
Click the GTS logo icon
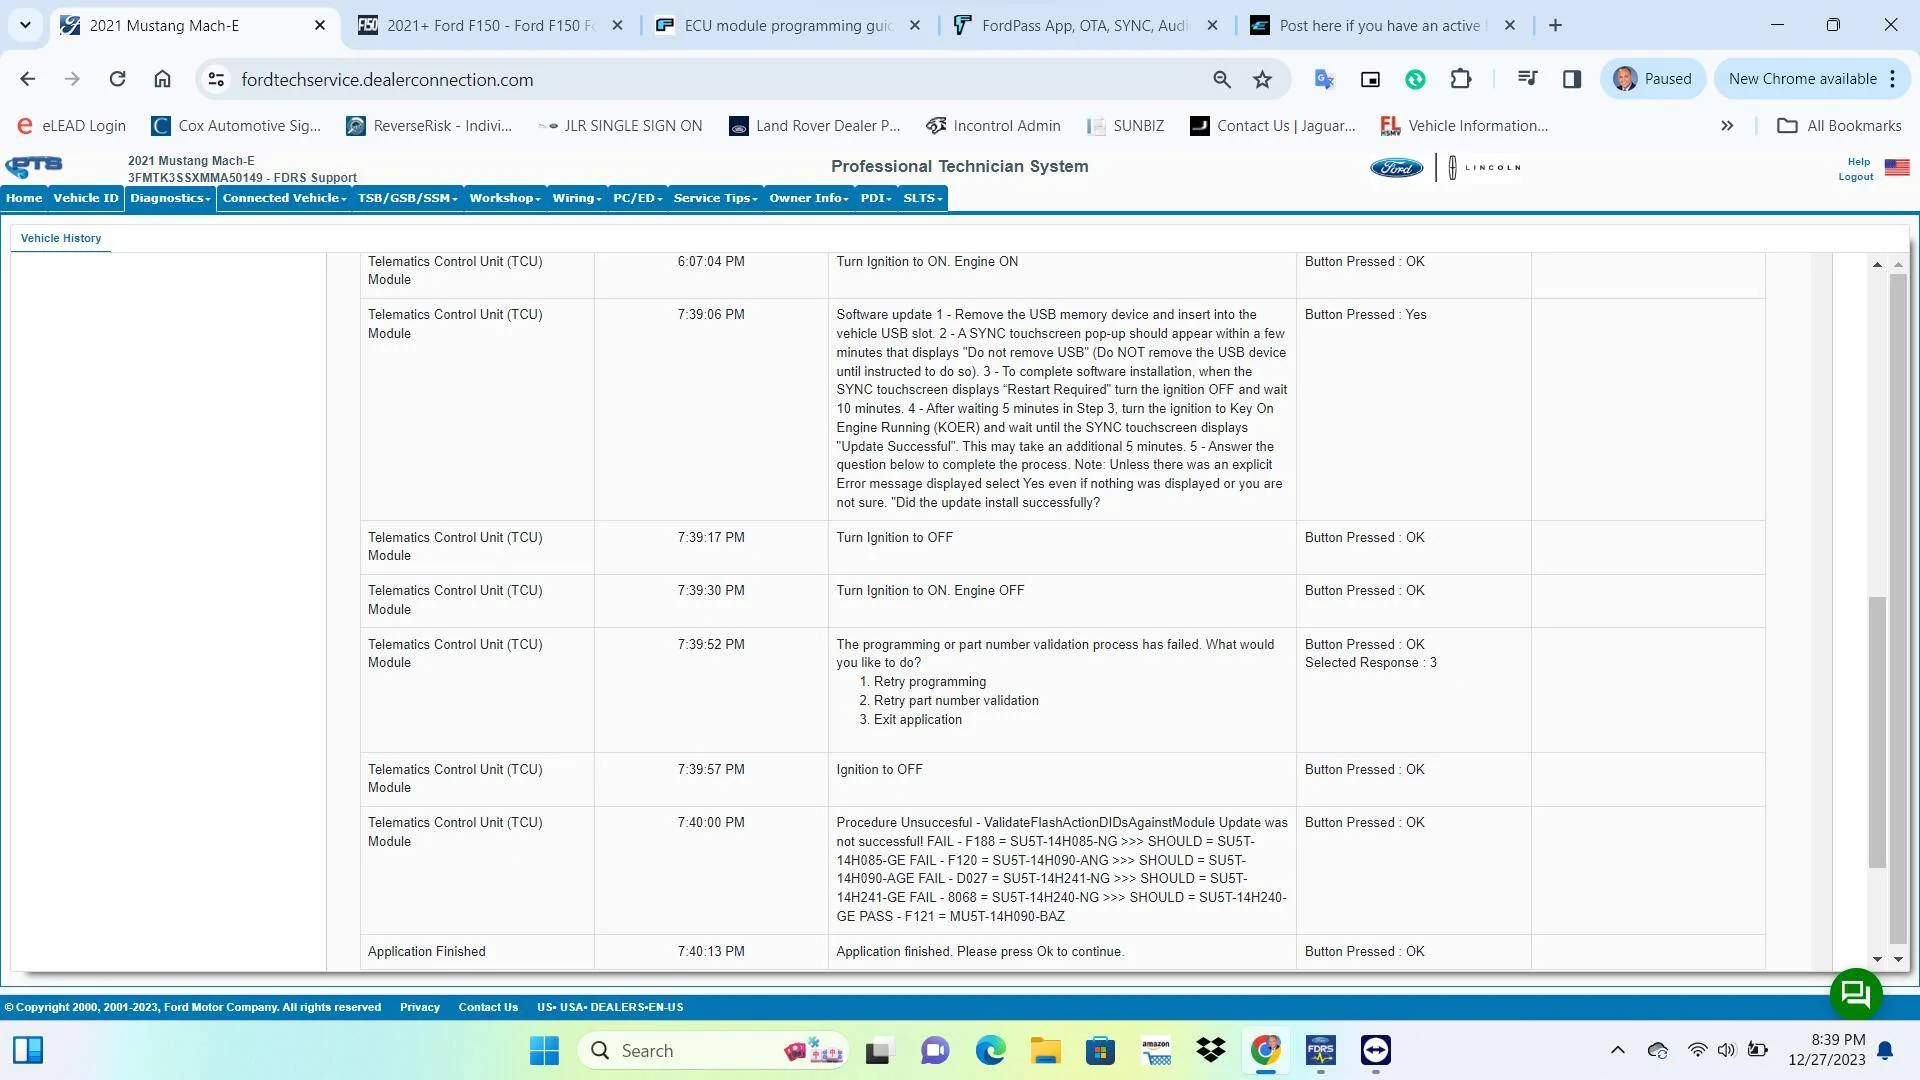(34, 166)
